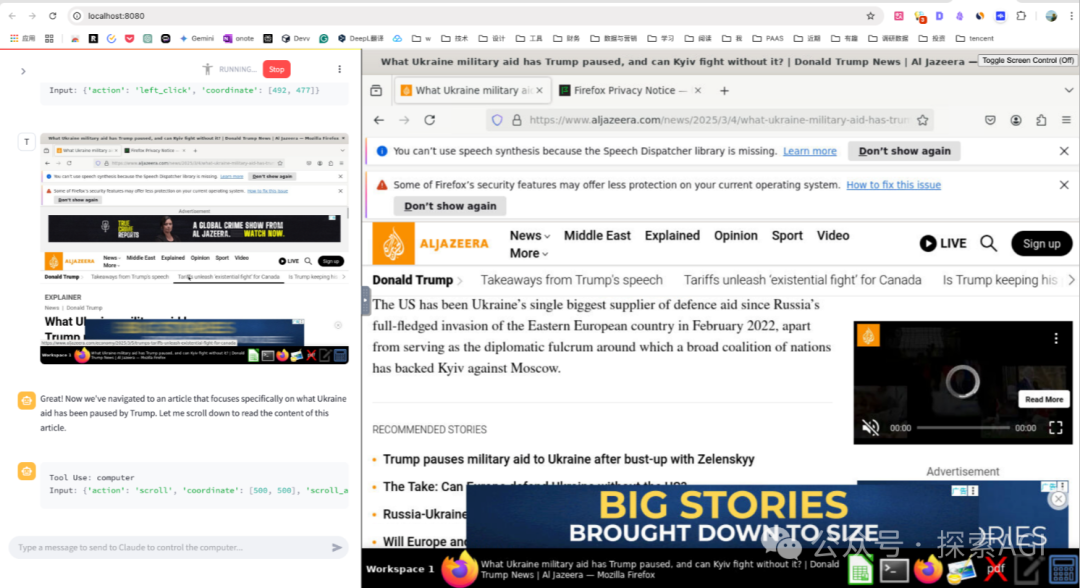1080x588 pixels.
Task: Open the screenshot thumbnail in the chat
Action: pos(194,249)
